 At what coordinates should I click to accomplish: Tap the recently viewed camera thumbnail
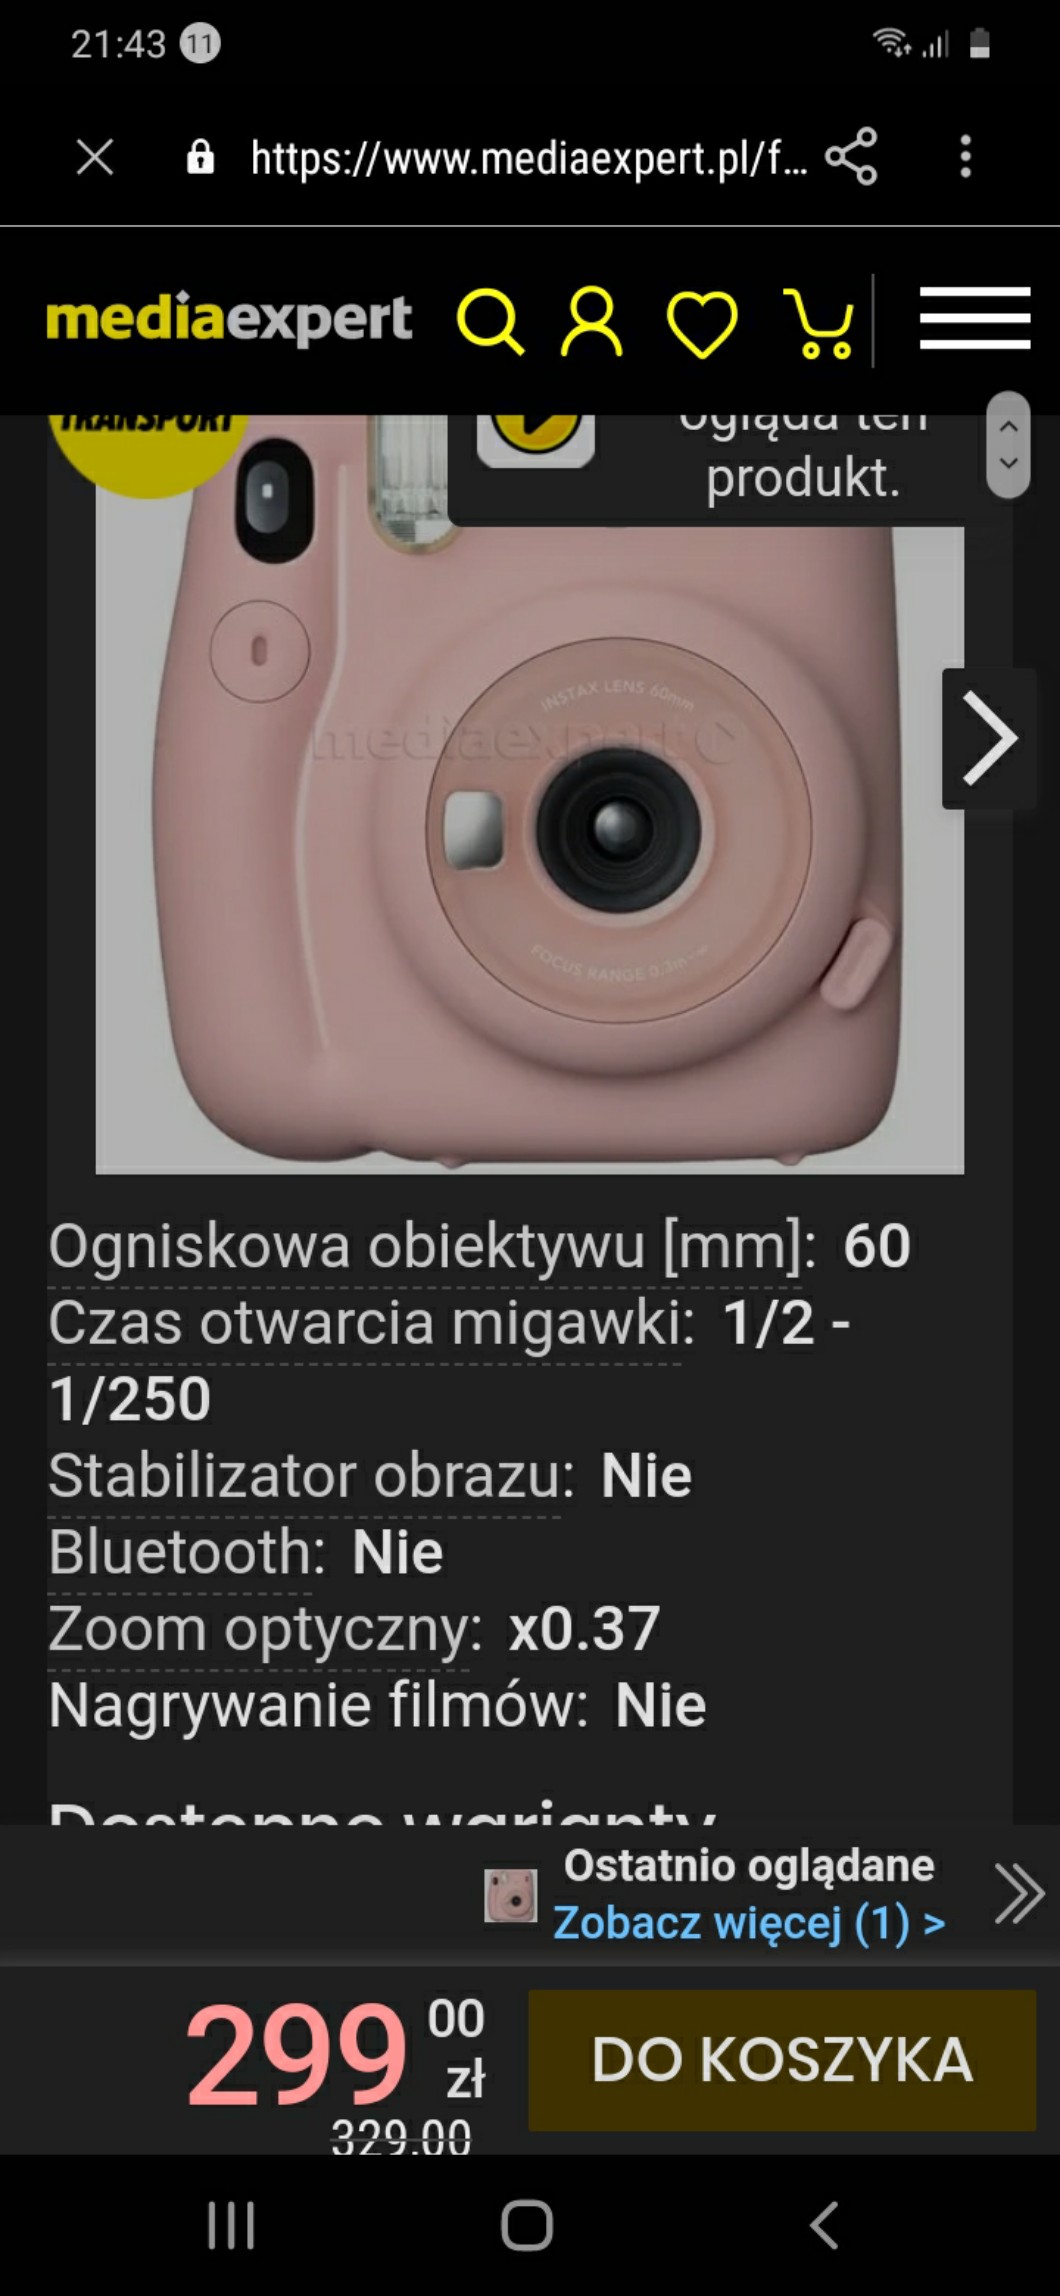(x=511, y=1896)
